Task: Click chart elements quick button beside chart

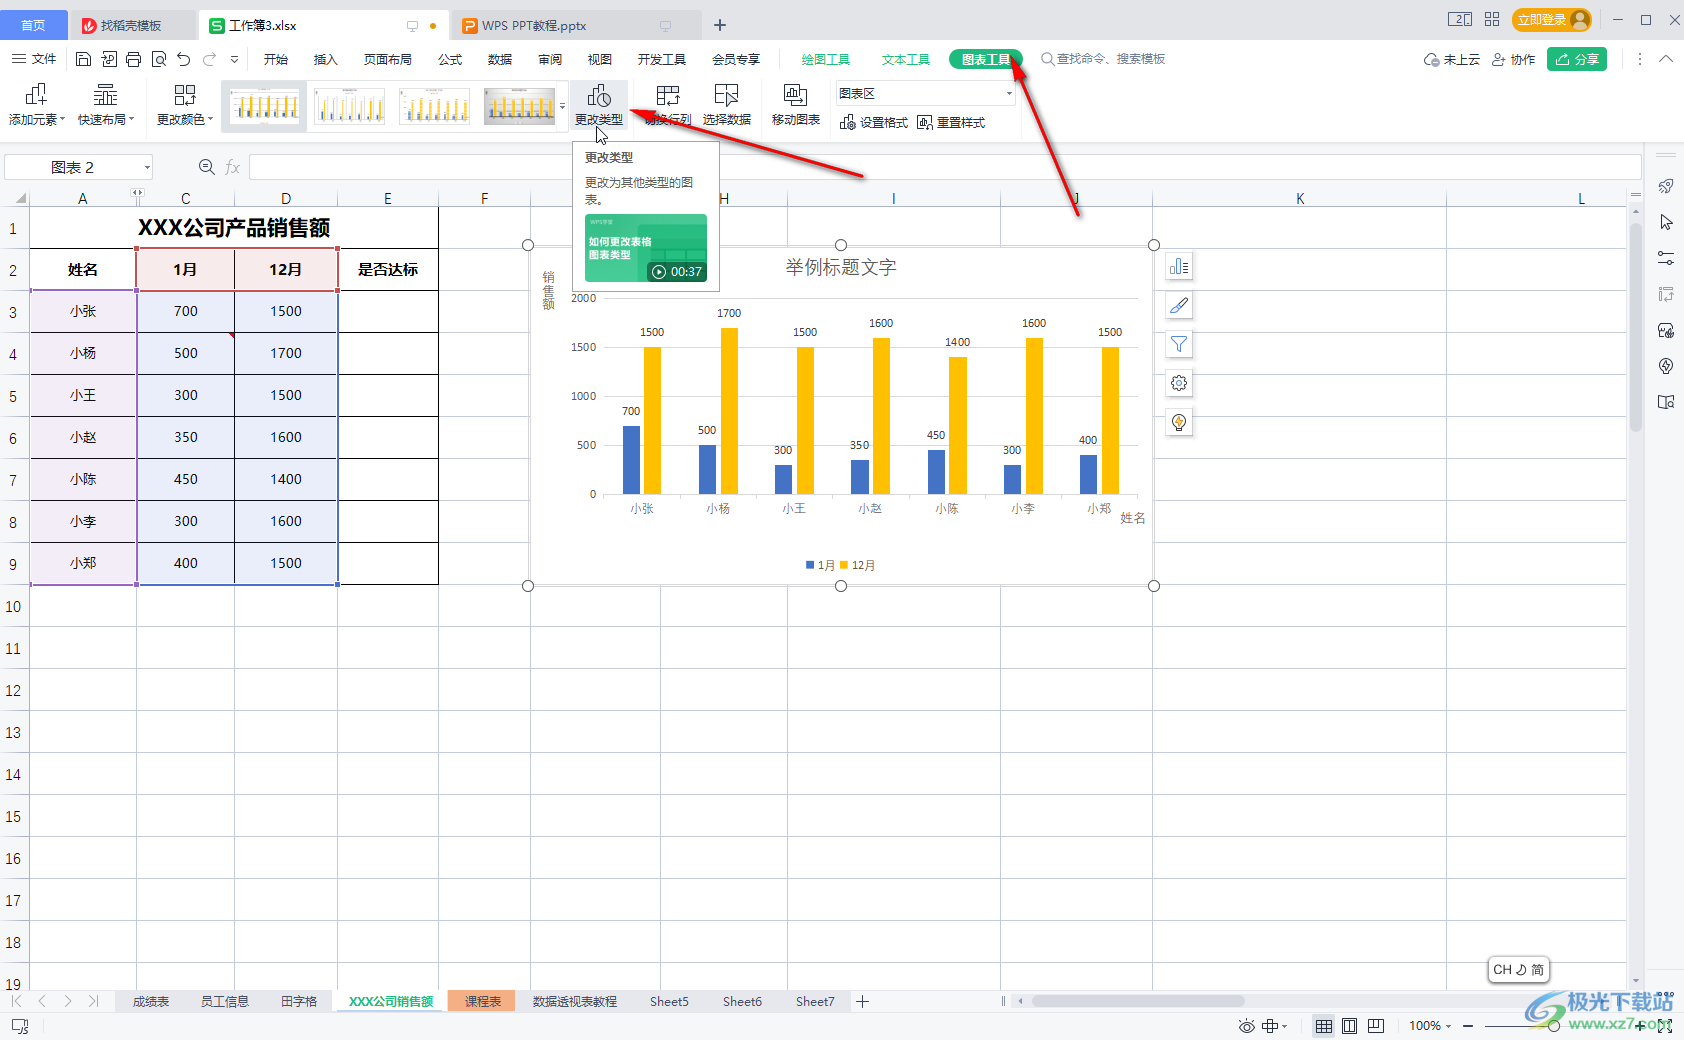Action: (x=1179, y=267)
